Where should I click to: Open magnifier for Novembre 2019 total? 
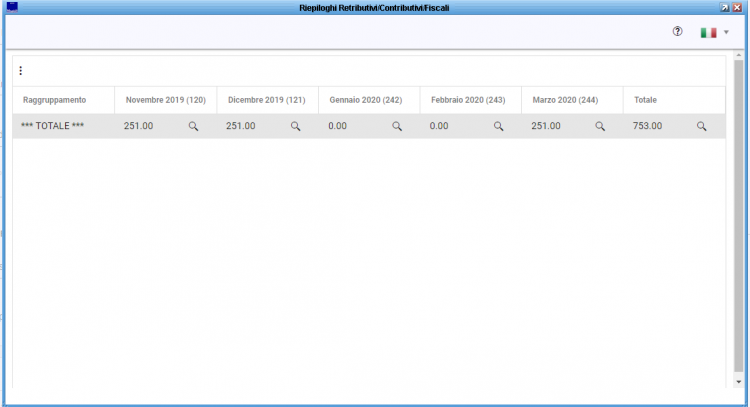(193, 126)
